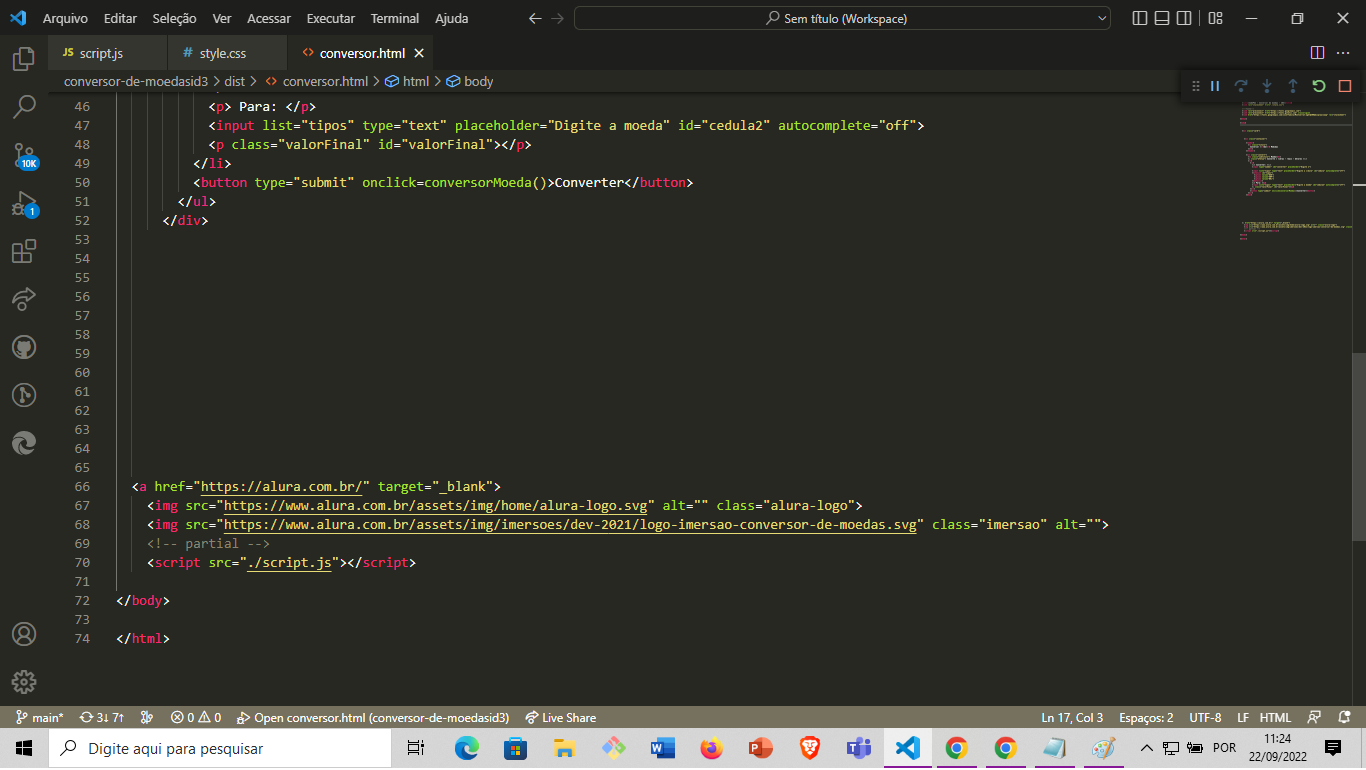Toggle the primary side bar
The image size is (1366, 770).
pyautogui.click(x=1140, y=18)
